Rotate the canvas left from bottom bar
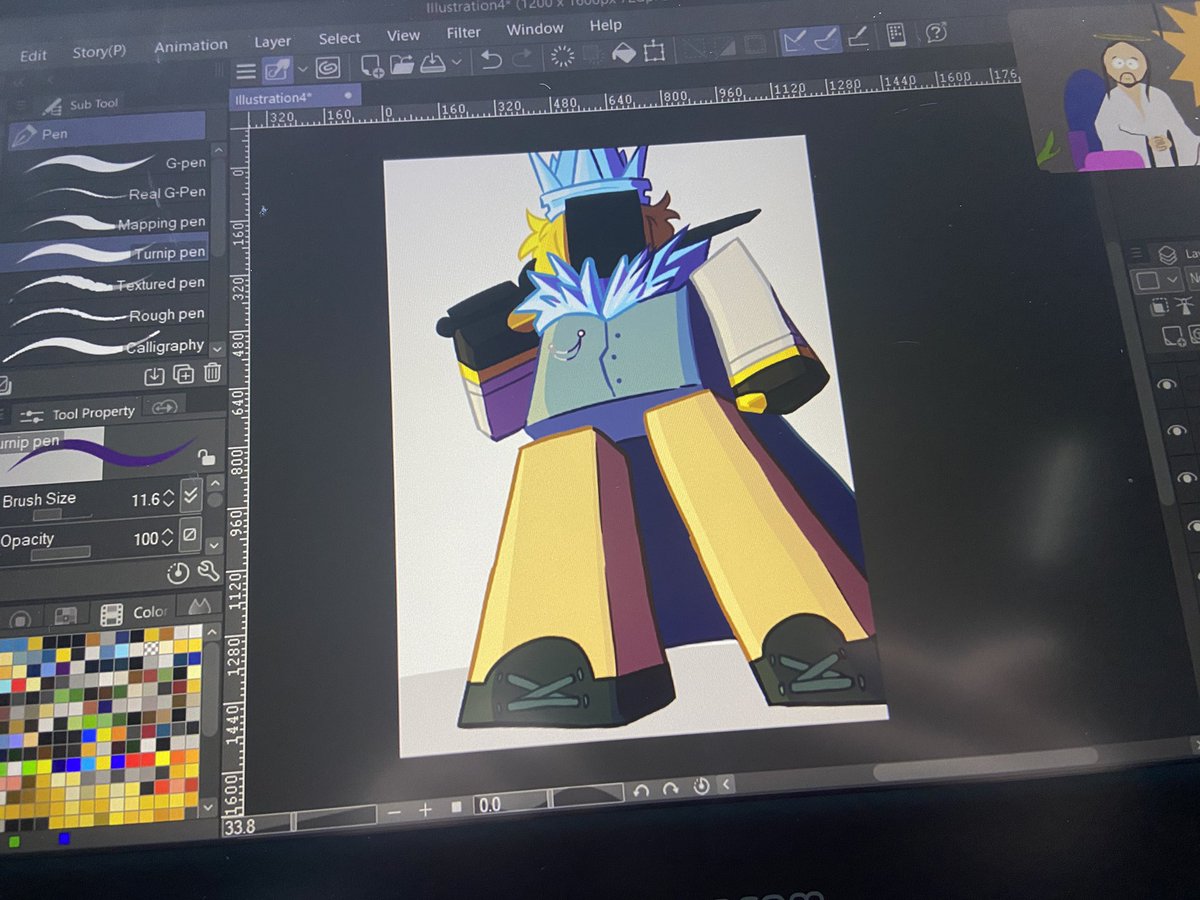Screen dimensions: 1200x900 pos(641,790)
